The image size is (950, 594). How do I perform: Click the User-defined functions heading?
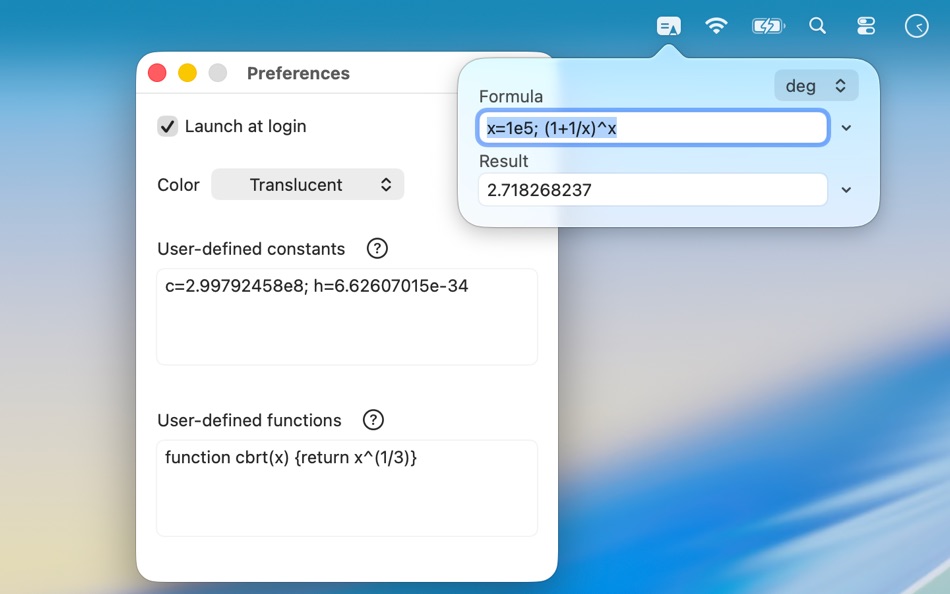[x=249, y=421]
